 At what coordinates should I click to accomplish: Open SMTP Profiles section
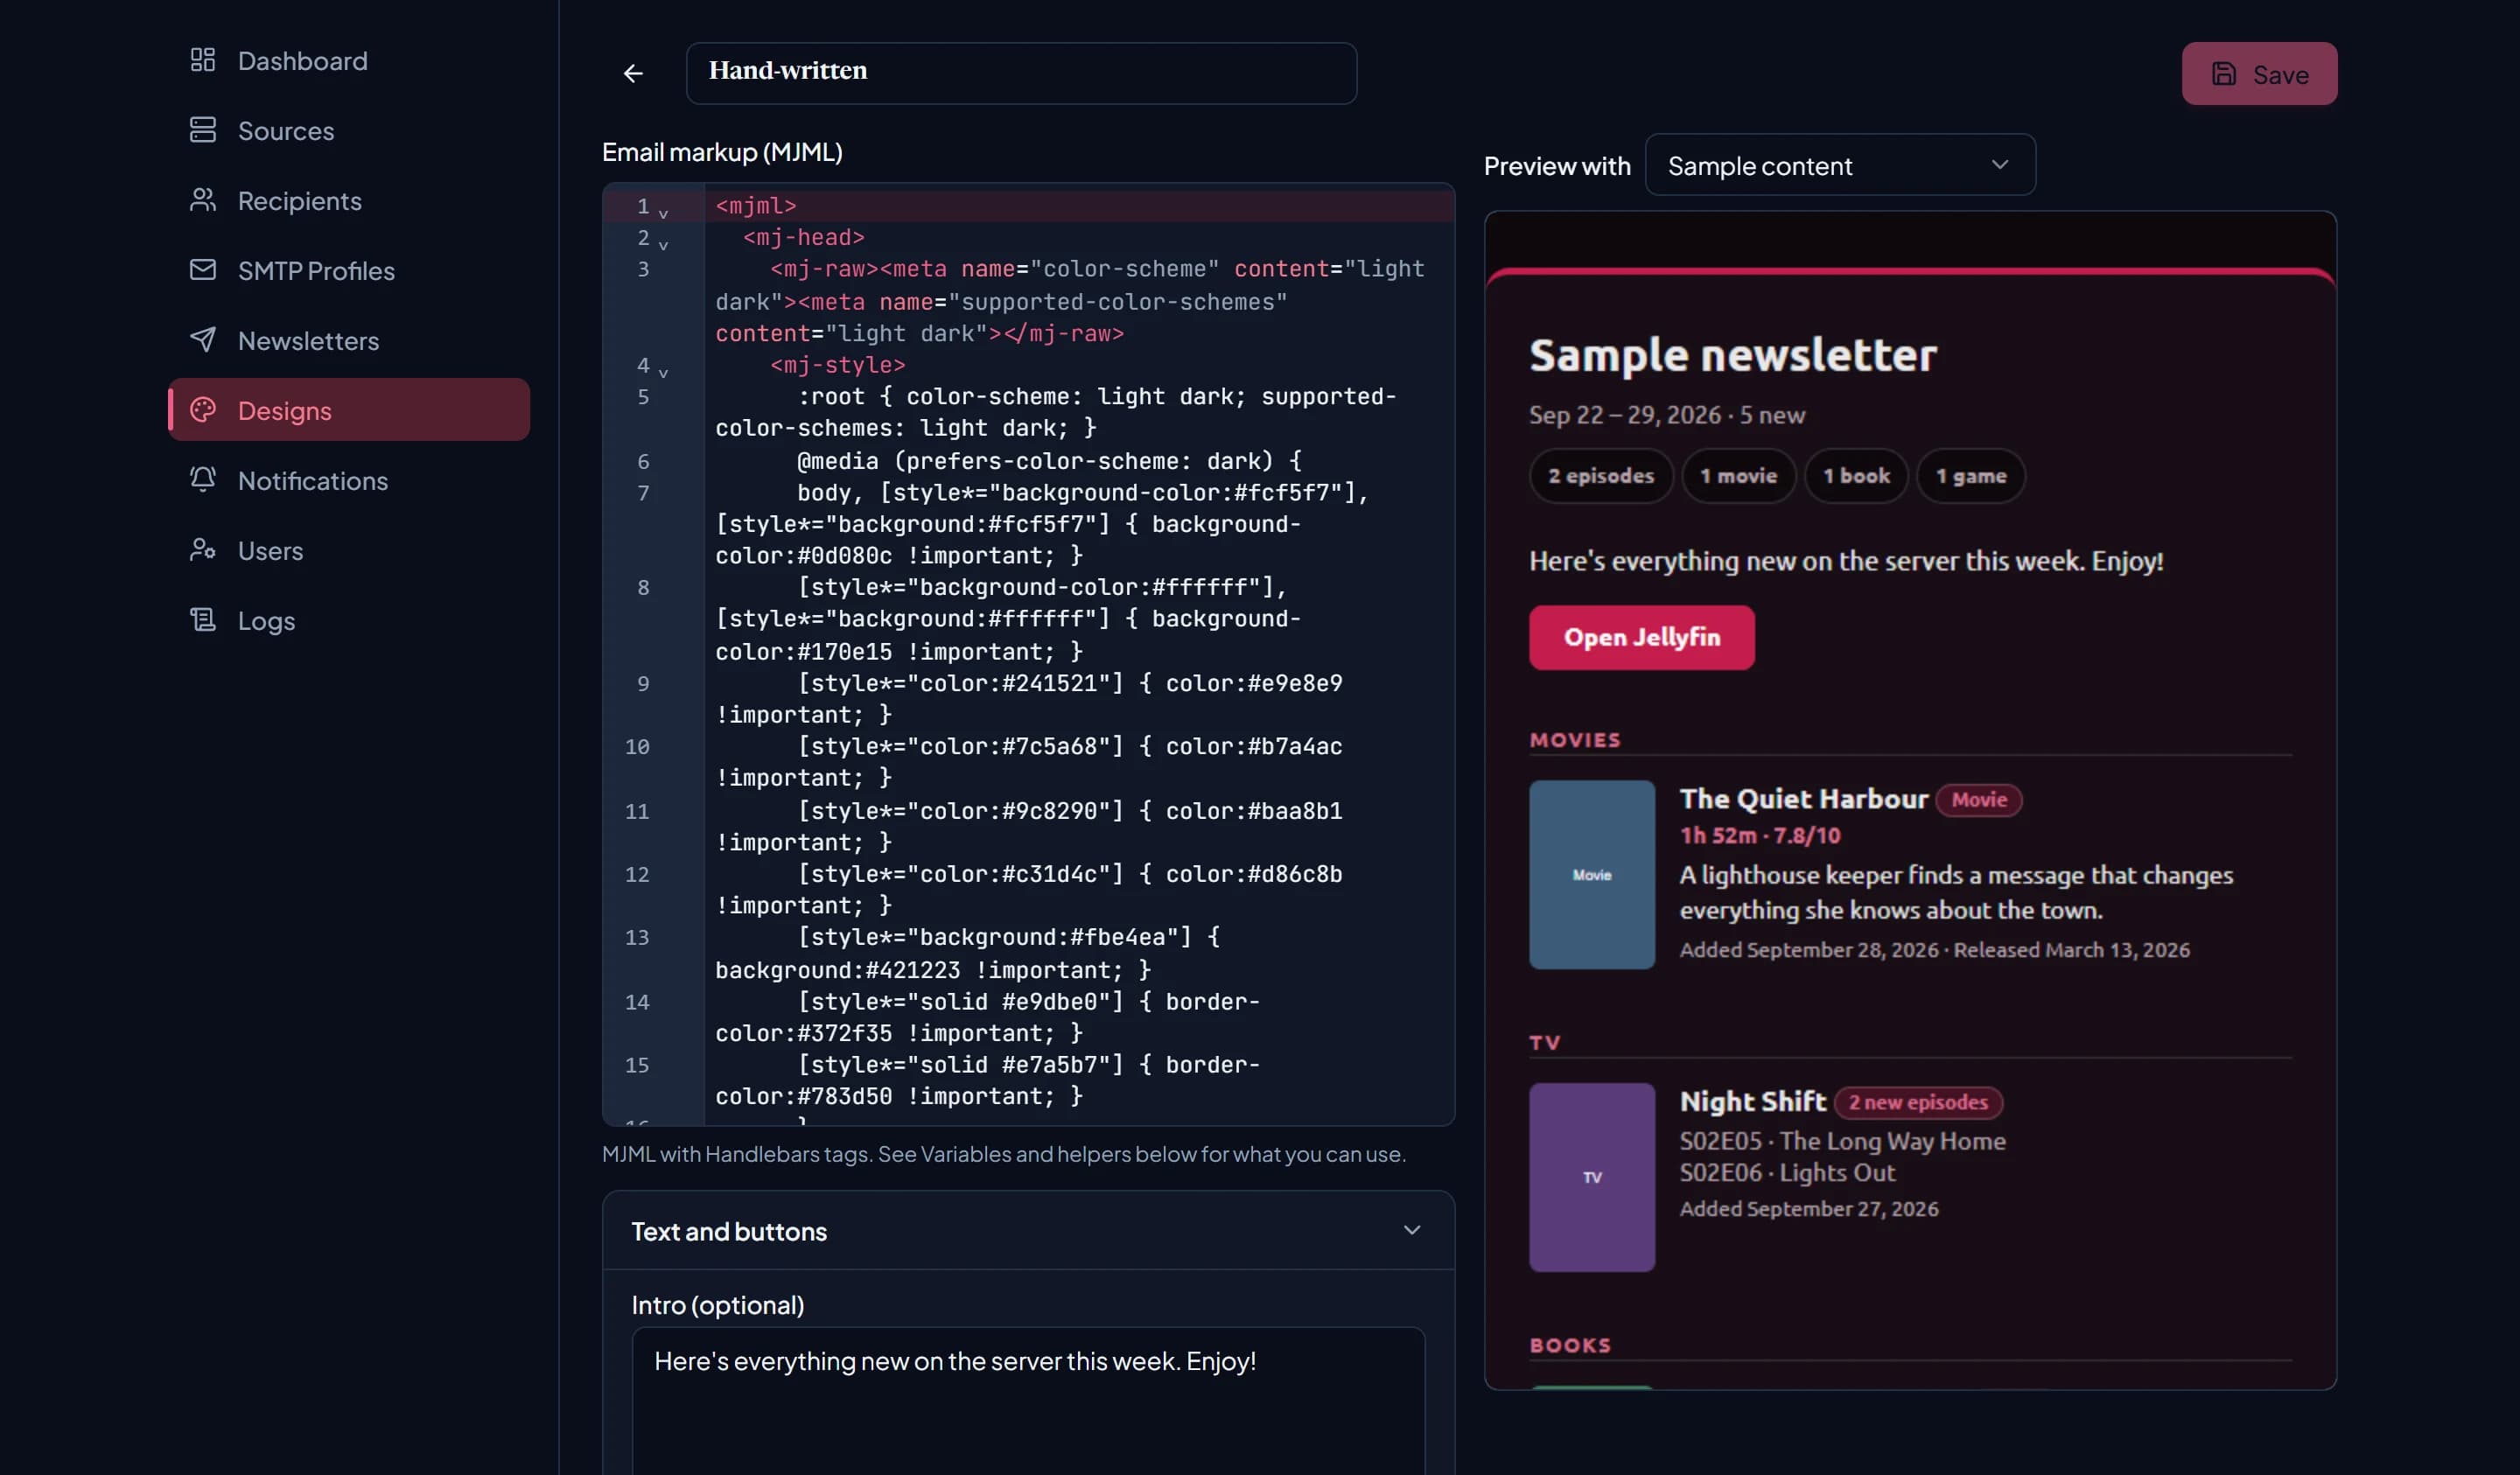pos(349,270)
